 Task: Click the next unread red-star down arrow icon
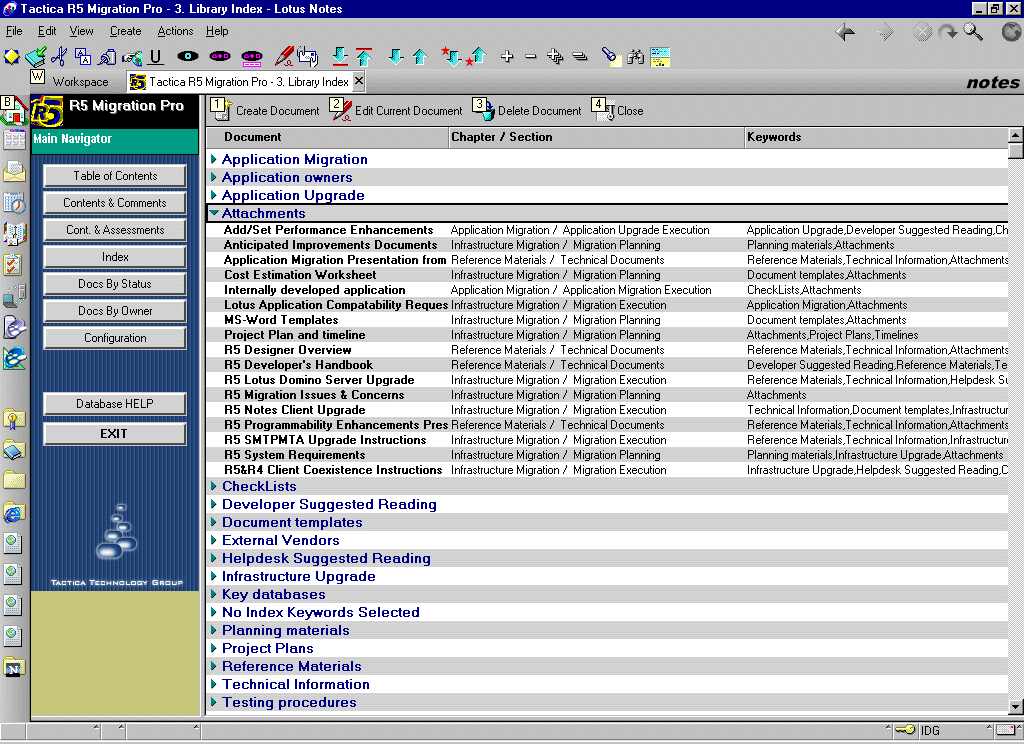(451, 57)
